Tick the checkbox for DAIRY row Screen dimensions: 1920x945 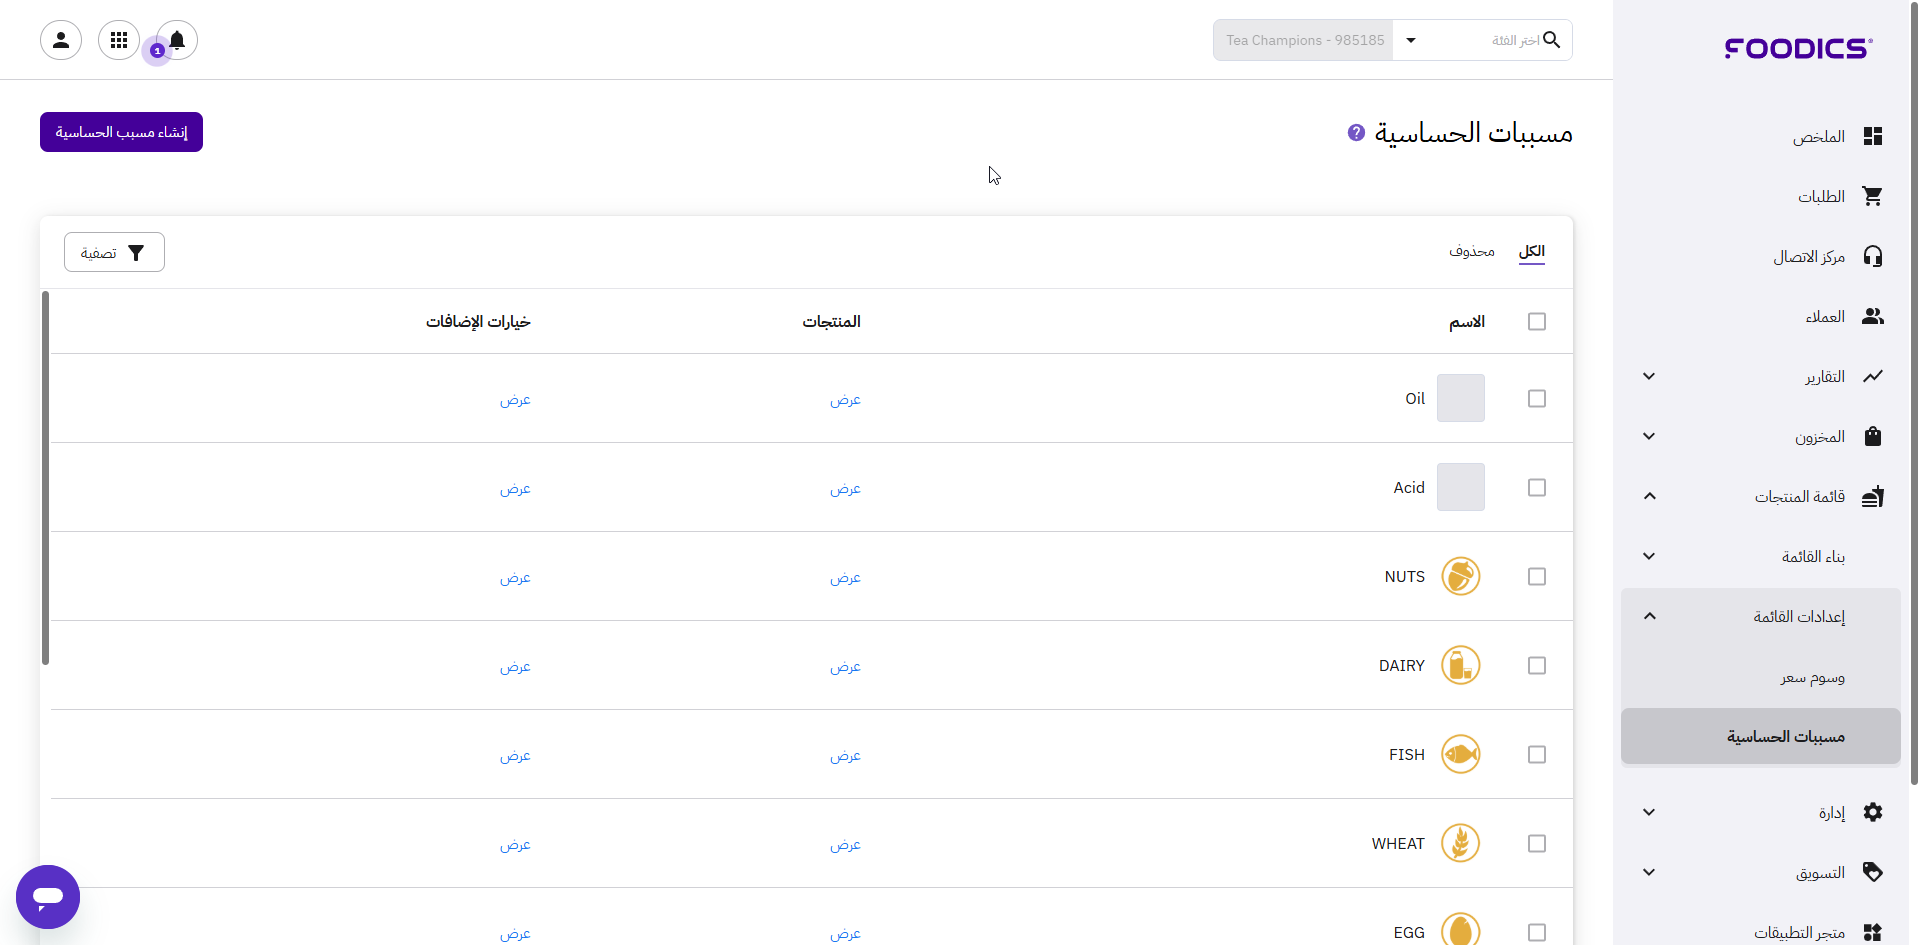coord(1537,666)
